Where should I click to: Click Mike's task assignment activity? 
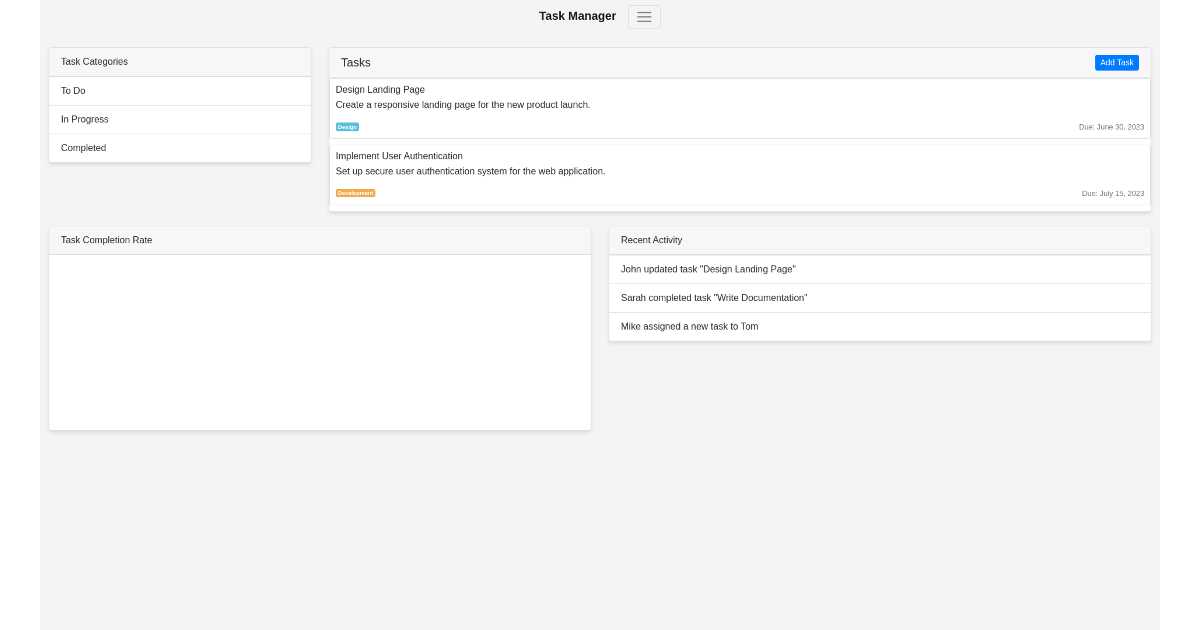[x=689, y=326]
